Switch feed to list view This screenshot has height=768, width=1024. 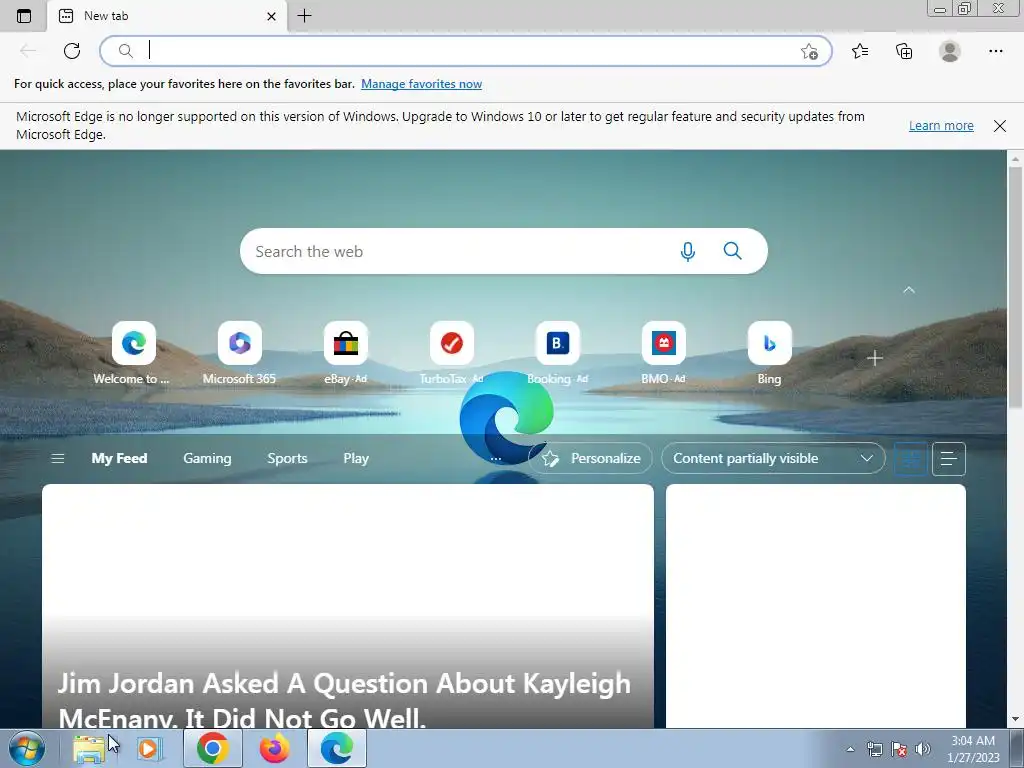pos(949,458)
